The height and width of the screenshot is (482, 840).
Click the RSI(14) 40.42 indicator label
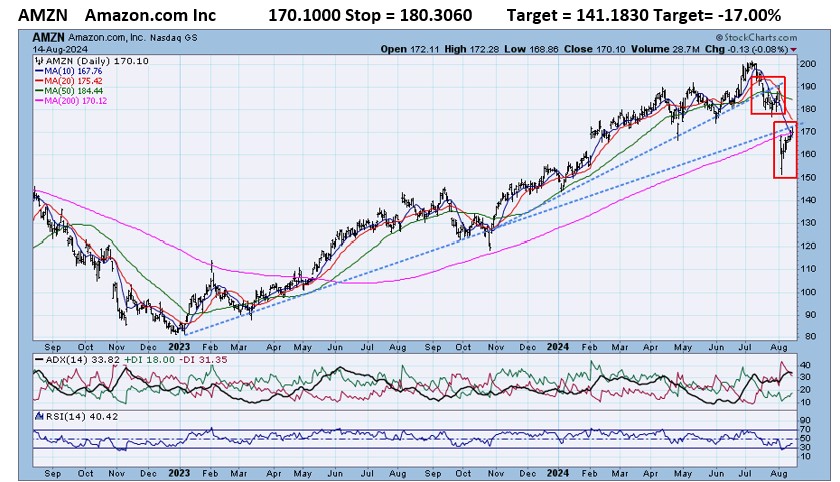[x=81, y=416]
